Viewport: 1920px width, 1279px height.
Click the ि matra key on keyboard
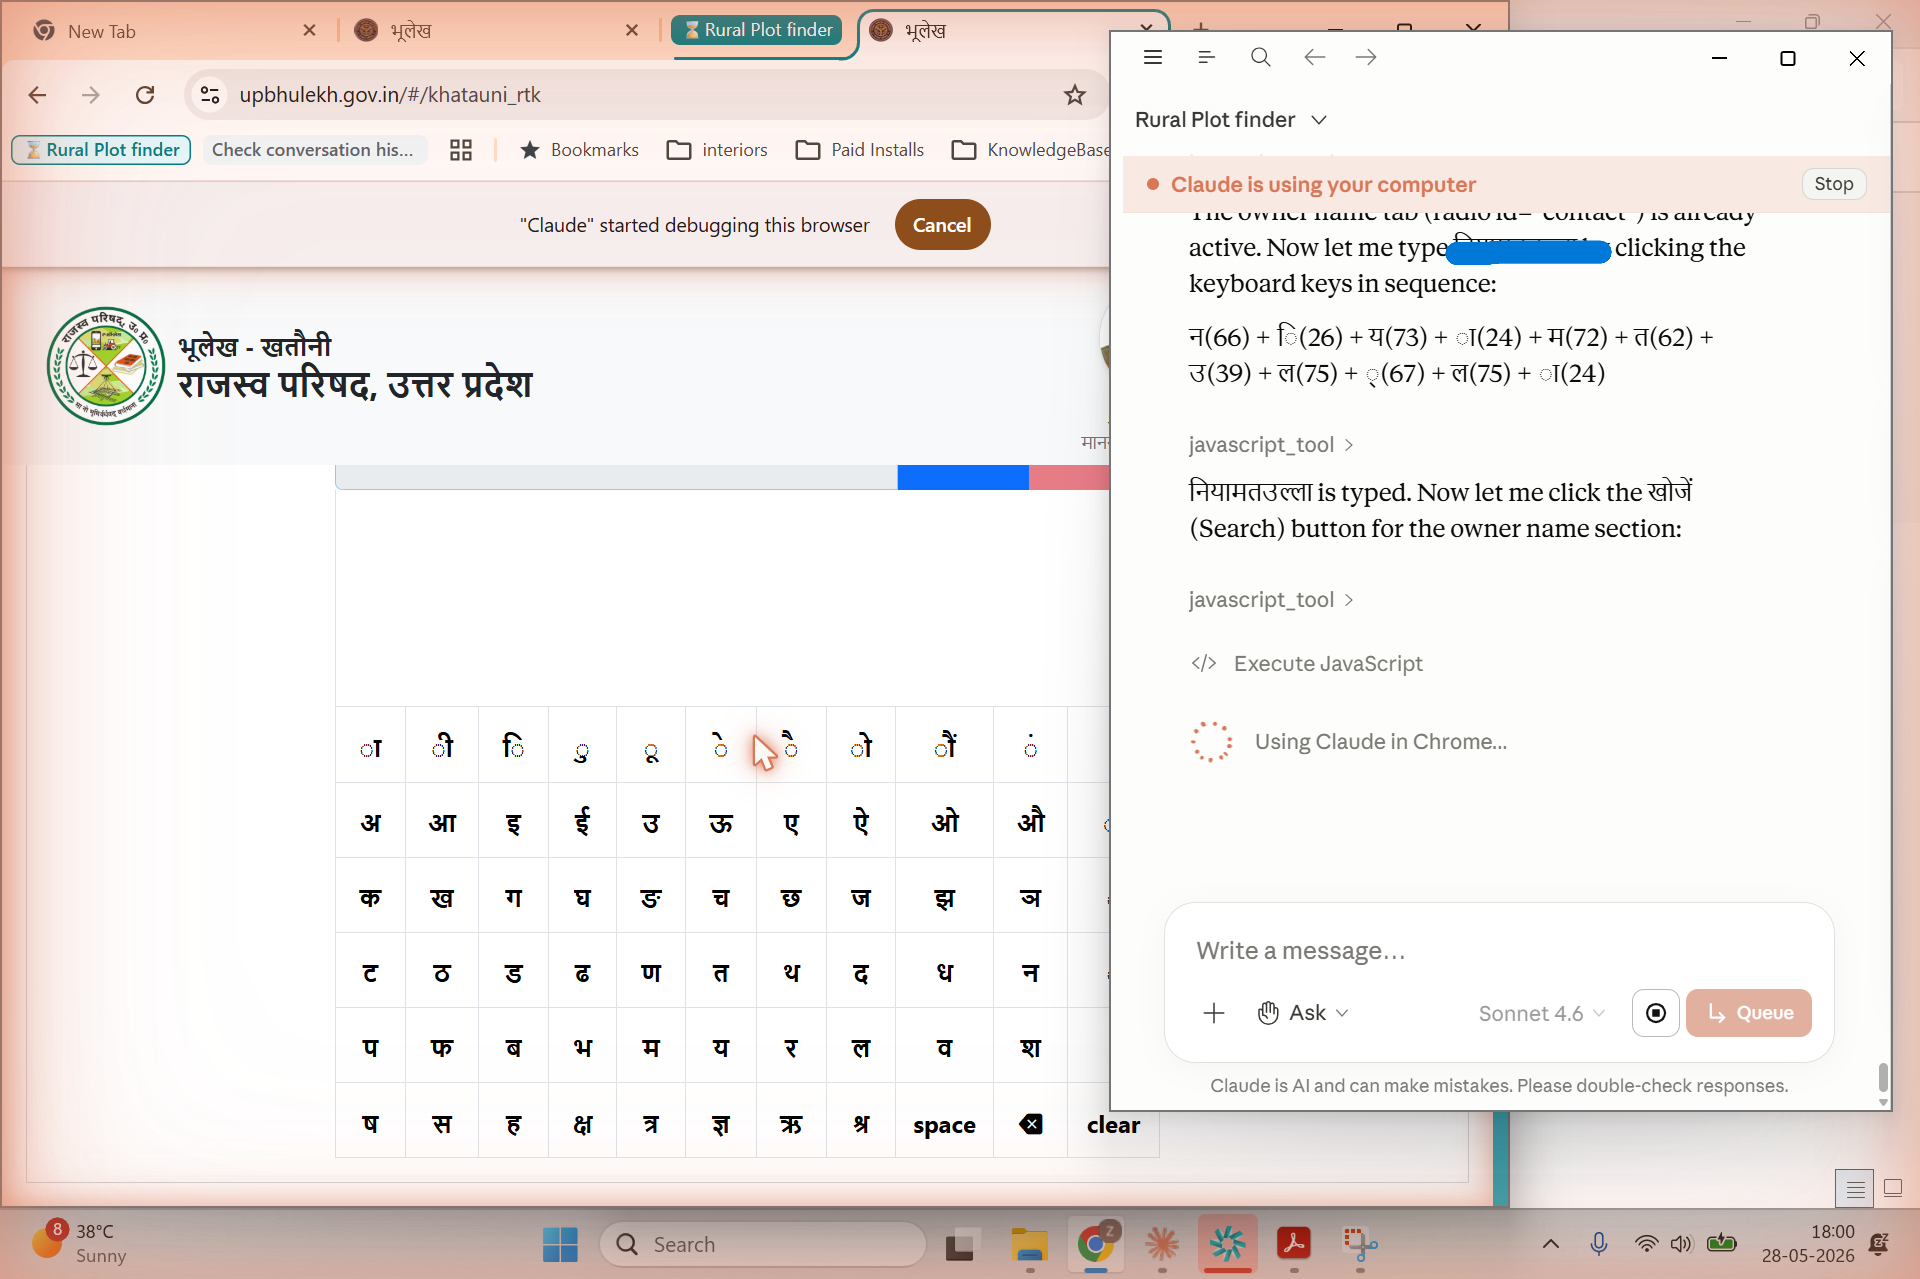point(513,747)
